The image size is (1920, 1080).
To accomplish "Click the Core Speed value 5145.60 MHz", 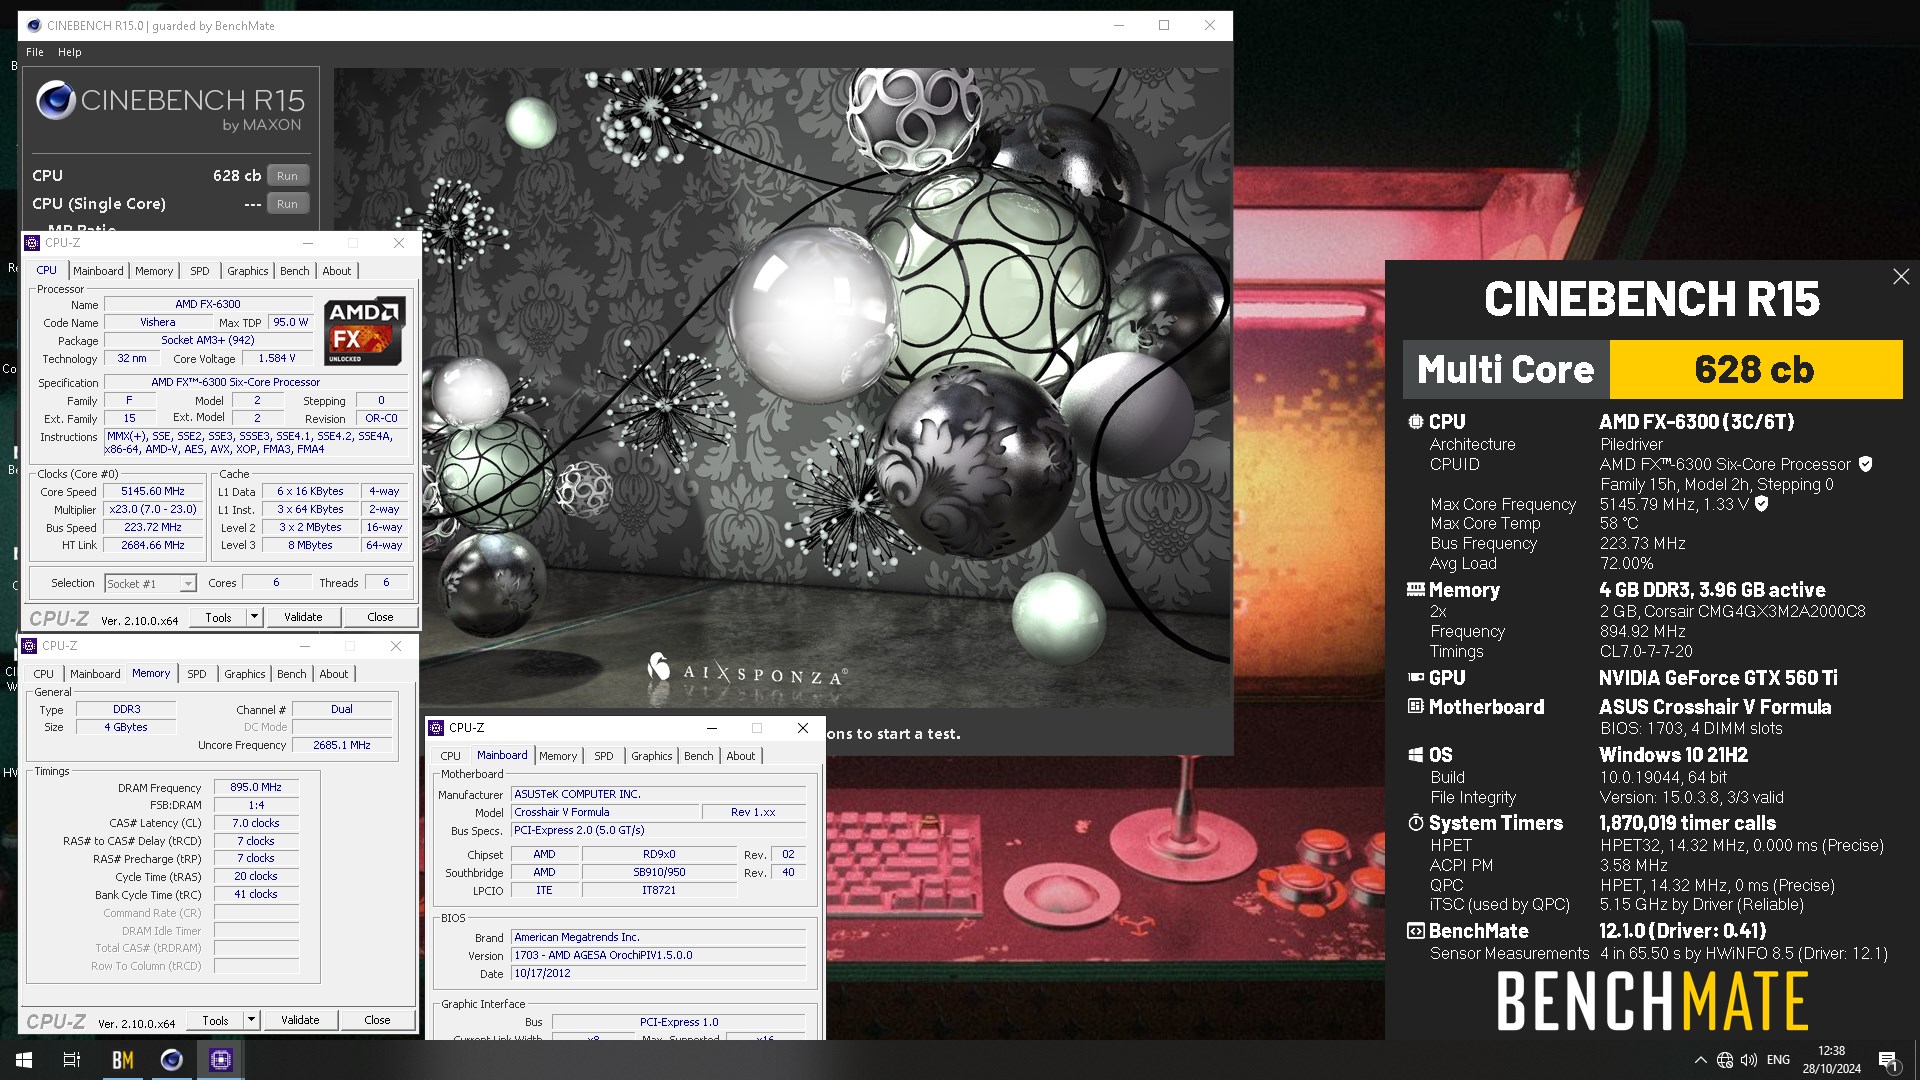I will [153, 491].
